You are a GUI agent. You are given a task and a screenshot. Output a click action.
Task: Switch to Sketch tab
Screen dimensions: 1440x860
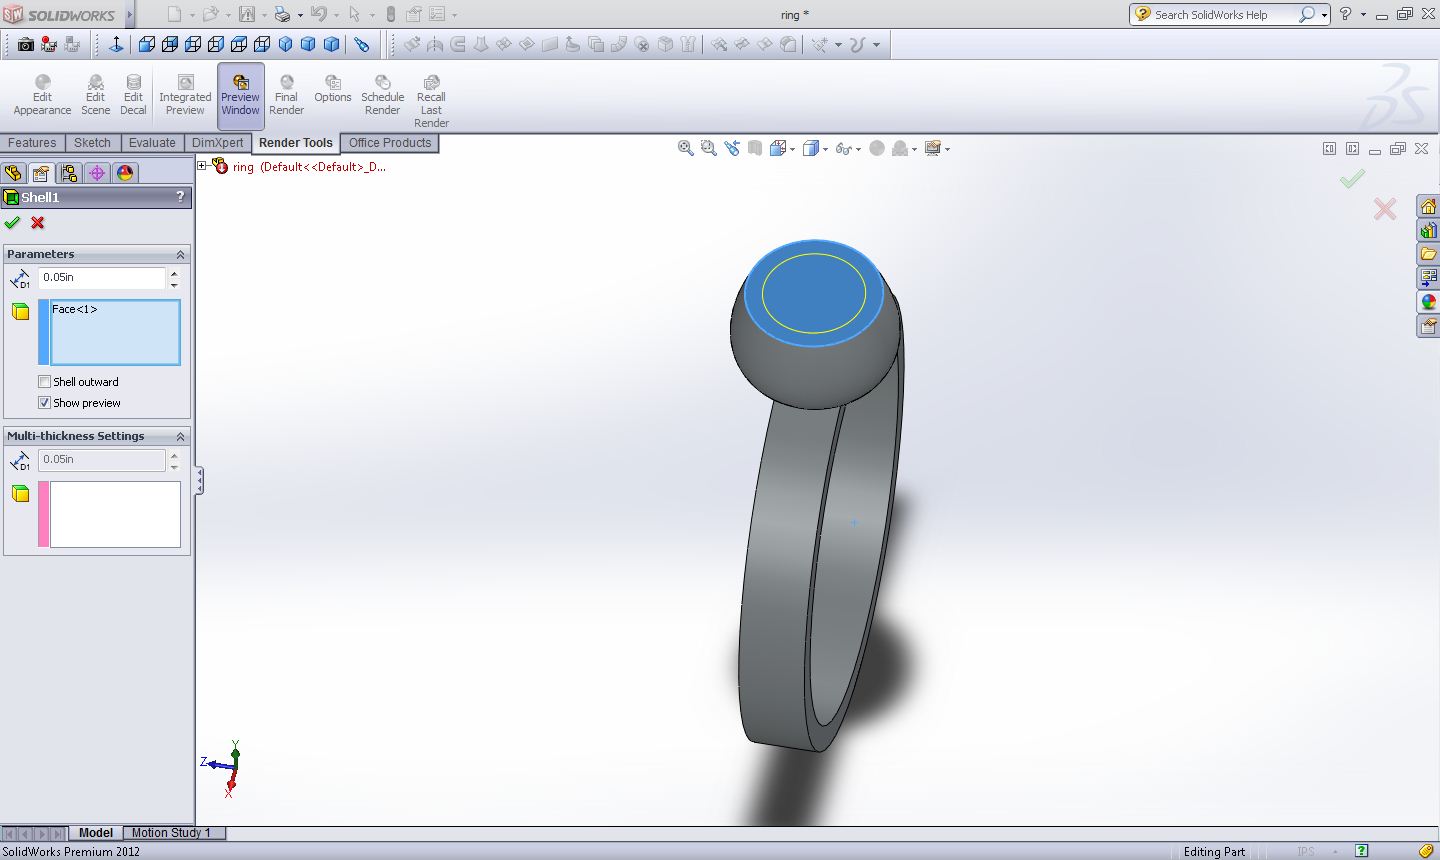[92, 143]
